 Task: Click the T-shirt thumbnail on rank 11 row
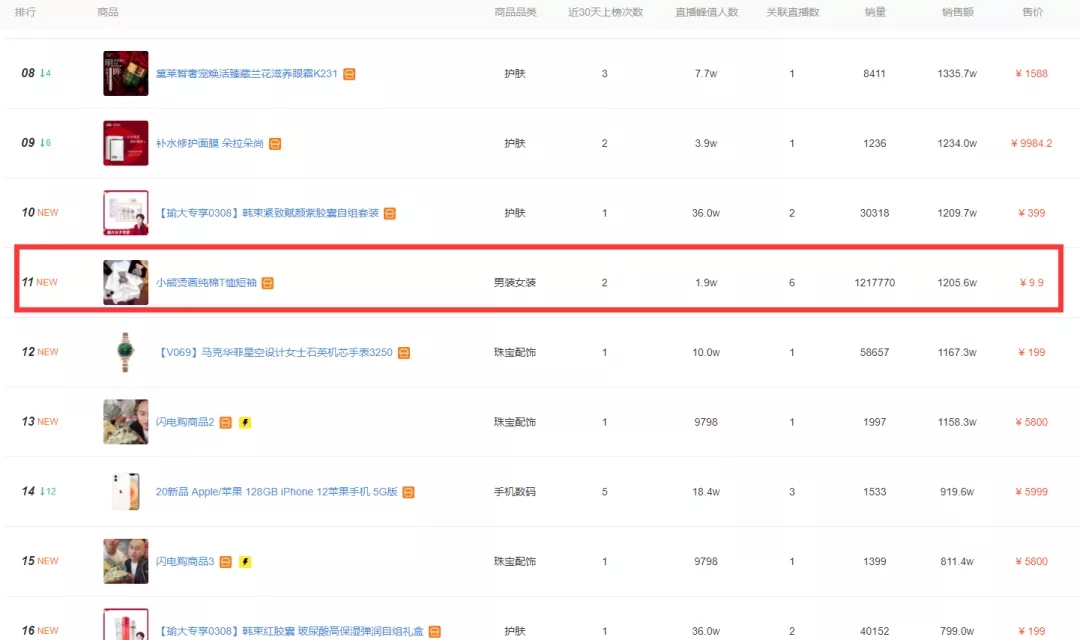click(x=125, y=282)
